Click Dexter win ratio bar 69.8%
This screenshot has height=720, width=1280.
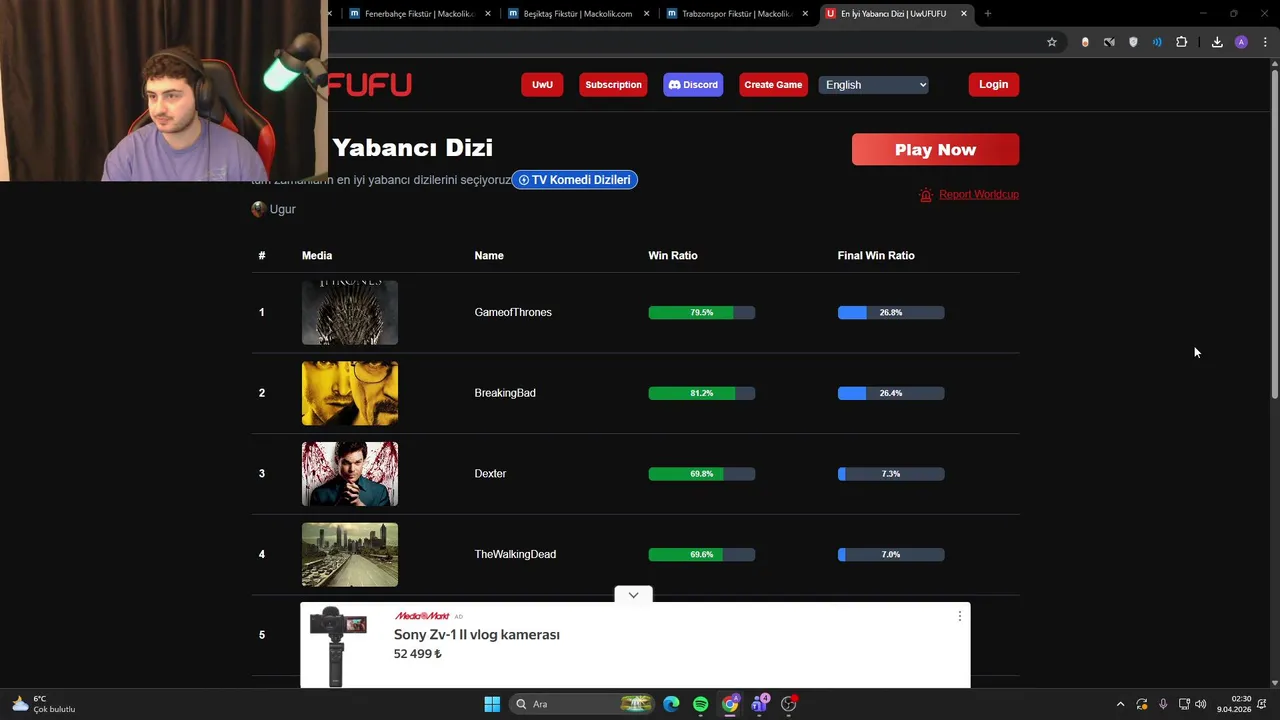pyautogui.click(x=701, y=474)
